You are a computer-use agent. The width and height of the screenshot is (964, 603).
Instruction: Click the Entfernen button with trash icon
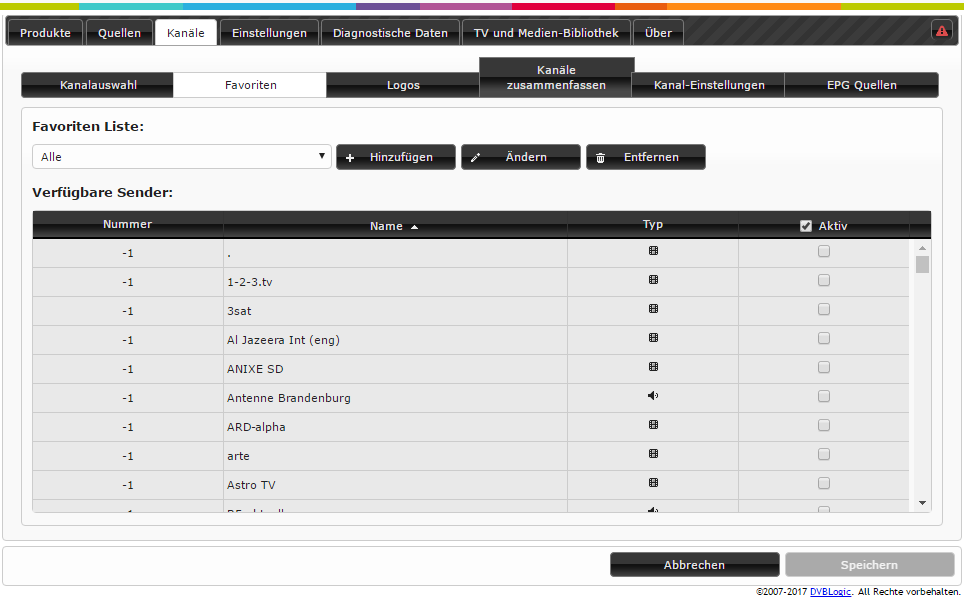coord(646,157)
